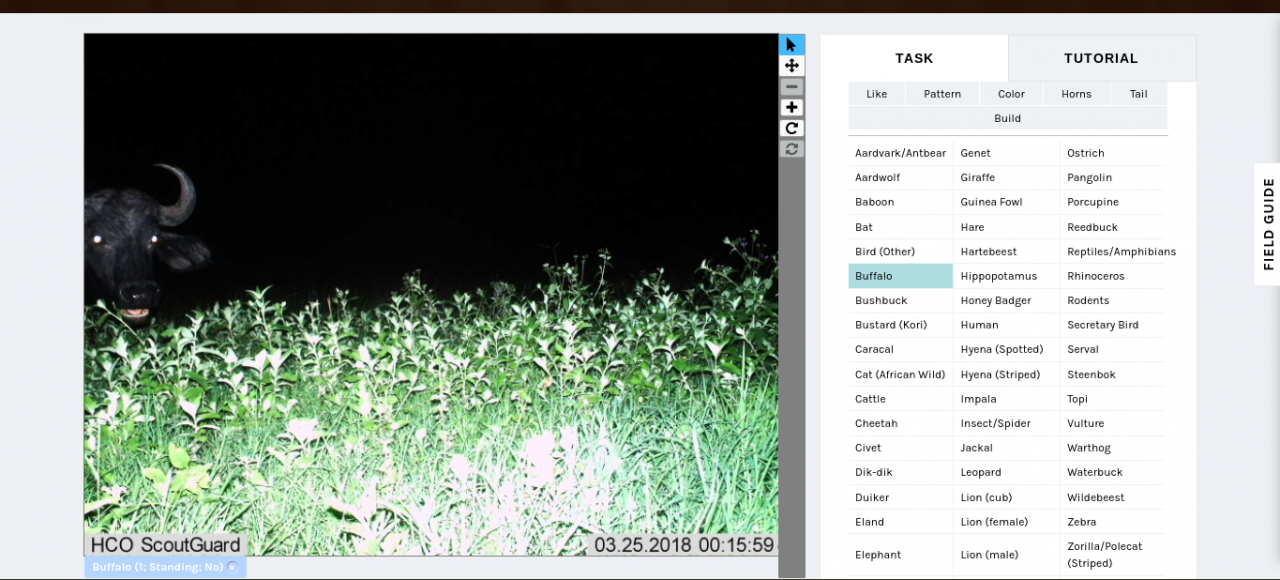Select Lion (male)

1006,555
